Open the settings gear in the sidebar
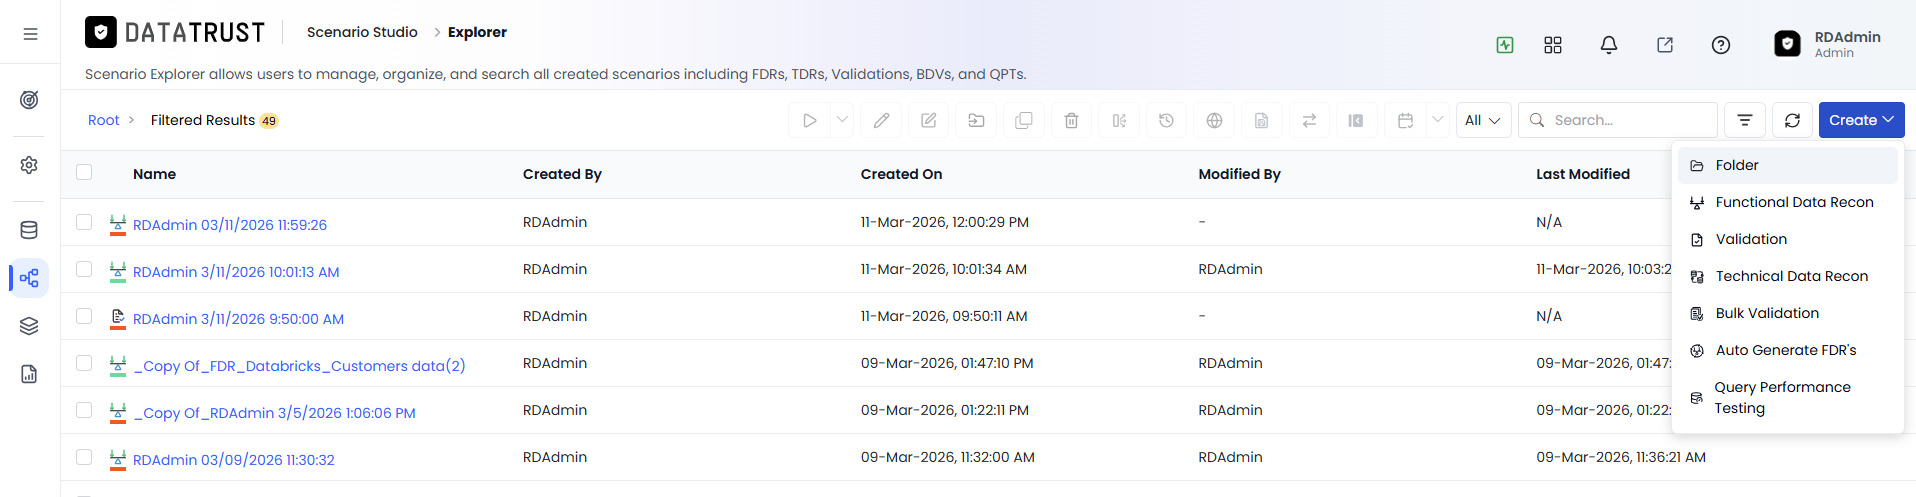The image size is (1916, 497). pyautogui.click(x=29, y=165)
